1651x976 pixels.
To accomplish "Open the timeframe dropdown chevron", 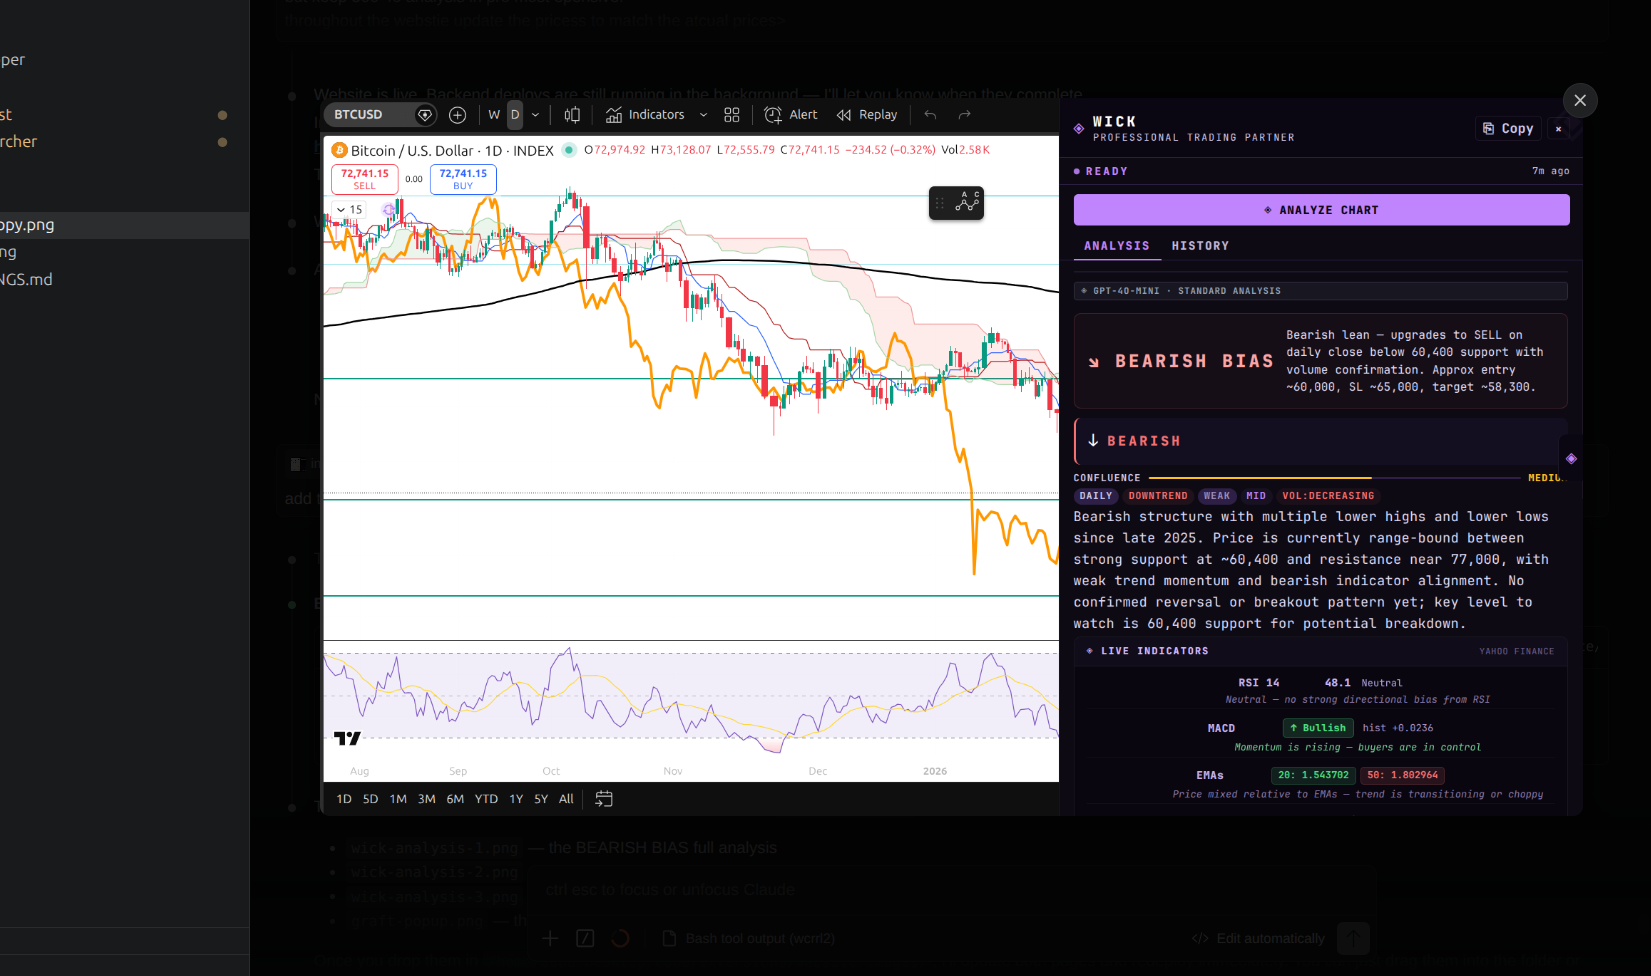I will pos(535,114).
